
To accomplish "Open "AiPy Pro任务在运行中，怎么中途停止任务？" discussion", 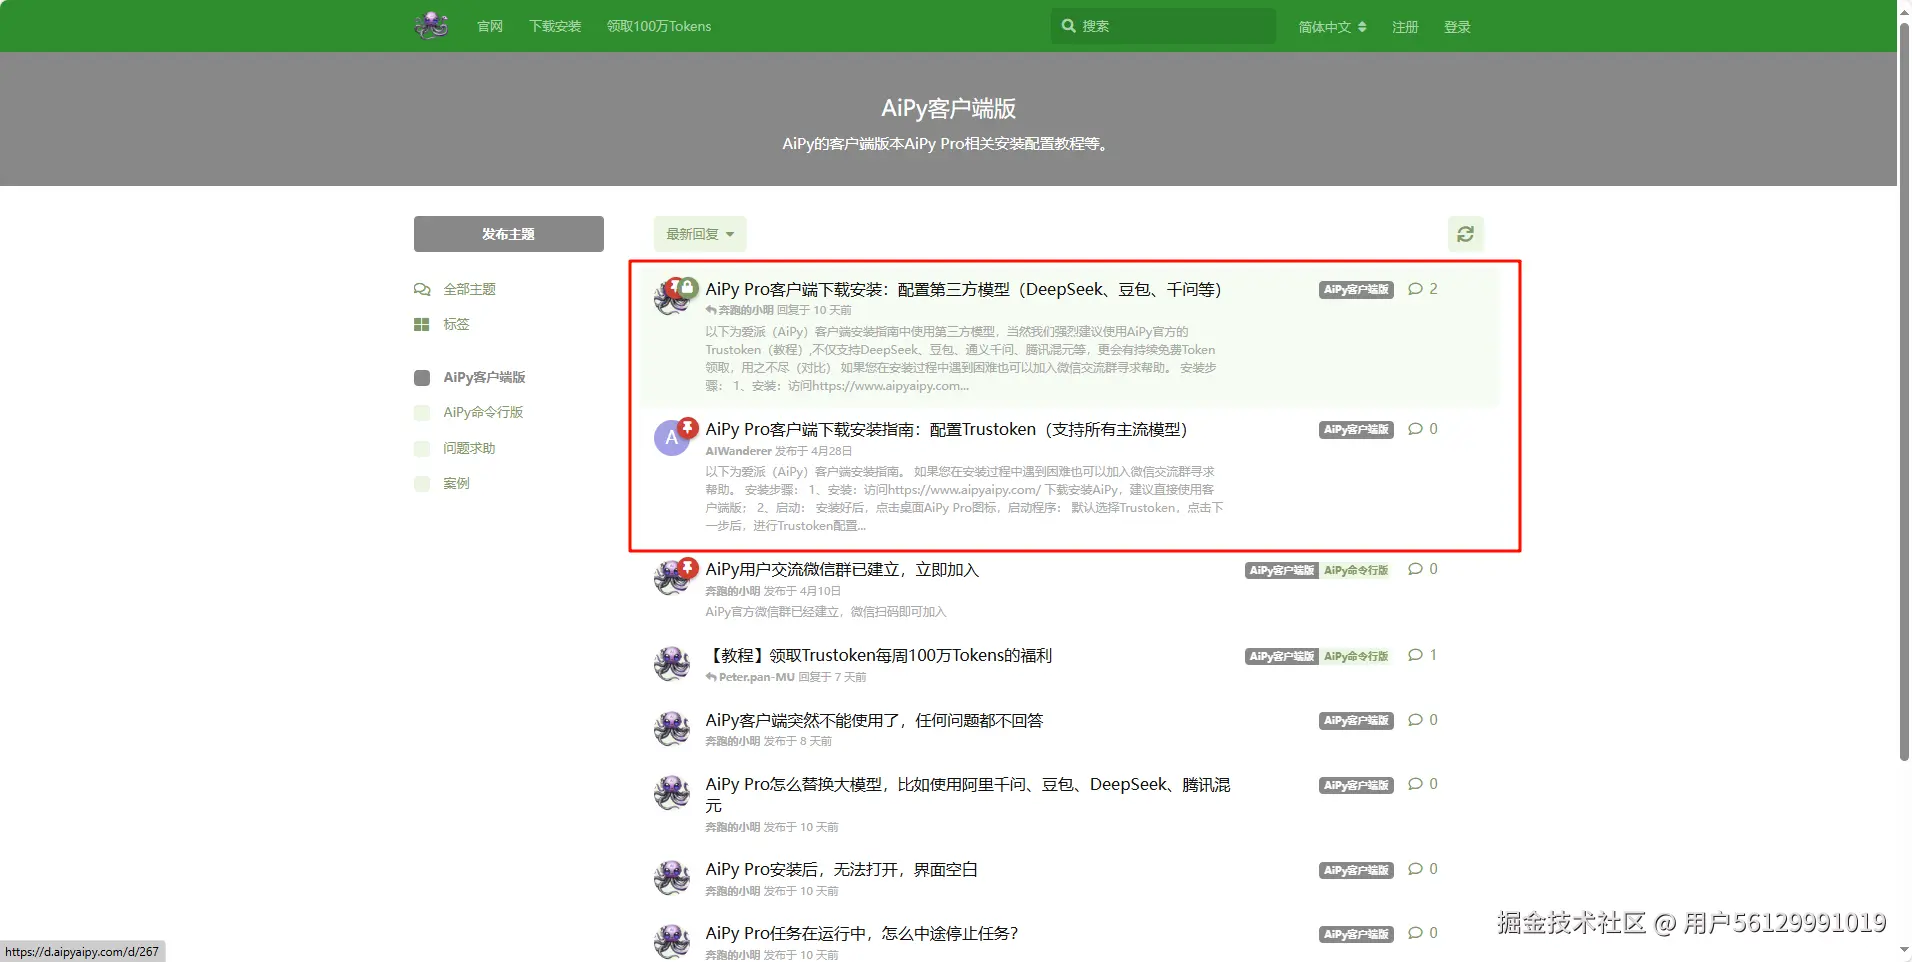I will click(862, 933).
